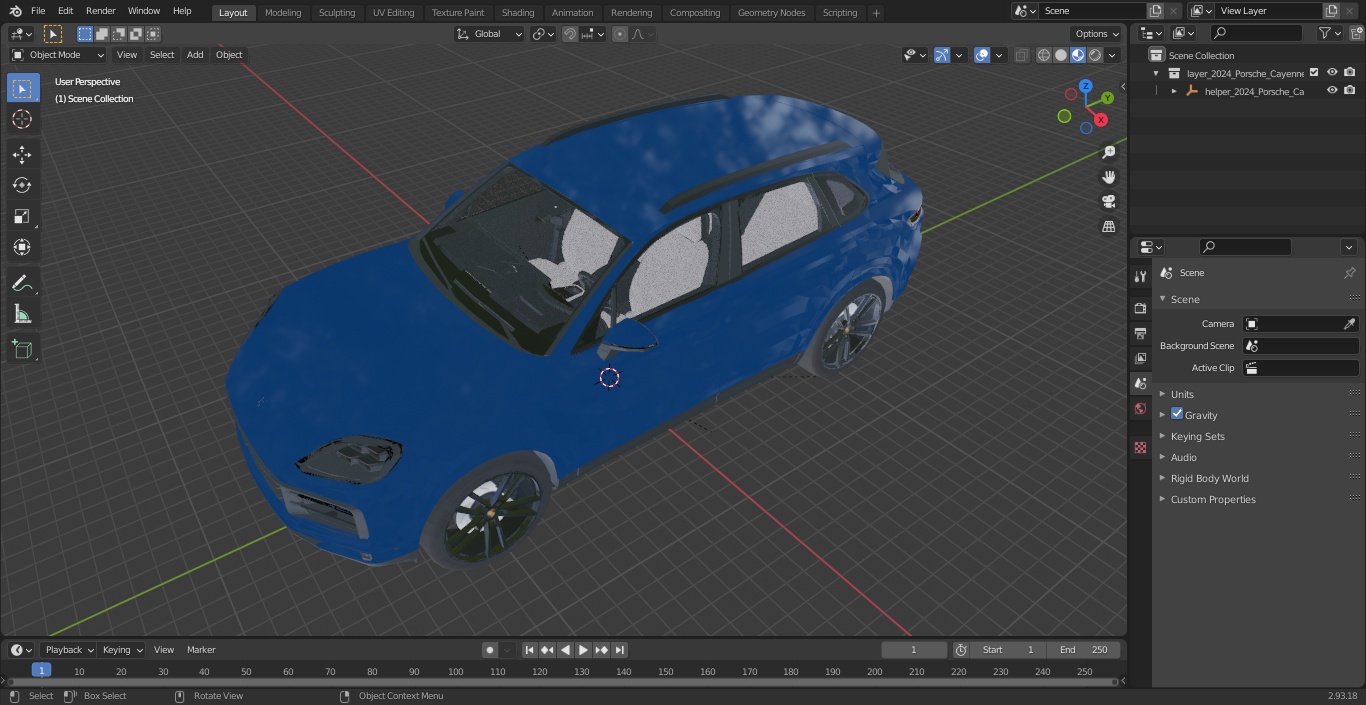
Task: Switch to wireframe viewport shading
Action: tap(1043, 55)
